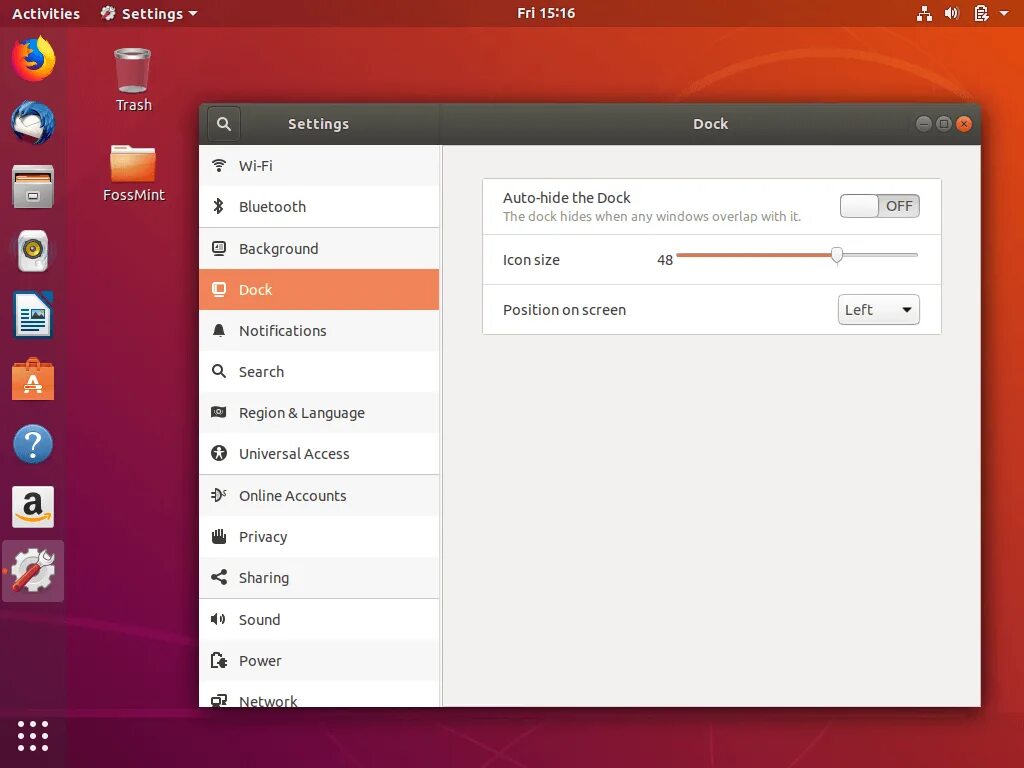Click the Settings wrench icon in dock
The height and width of the screenshot is (768, 1024).
point(33,571)
